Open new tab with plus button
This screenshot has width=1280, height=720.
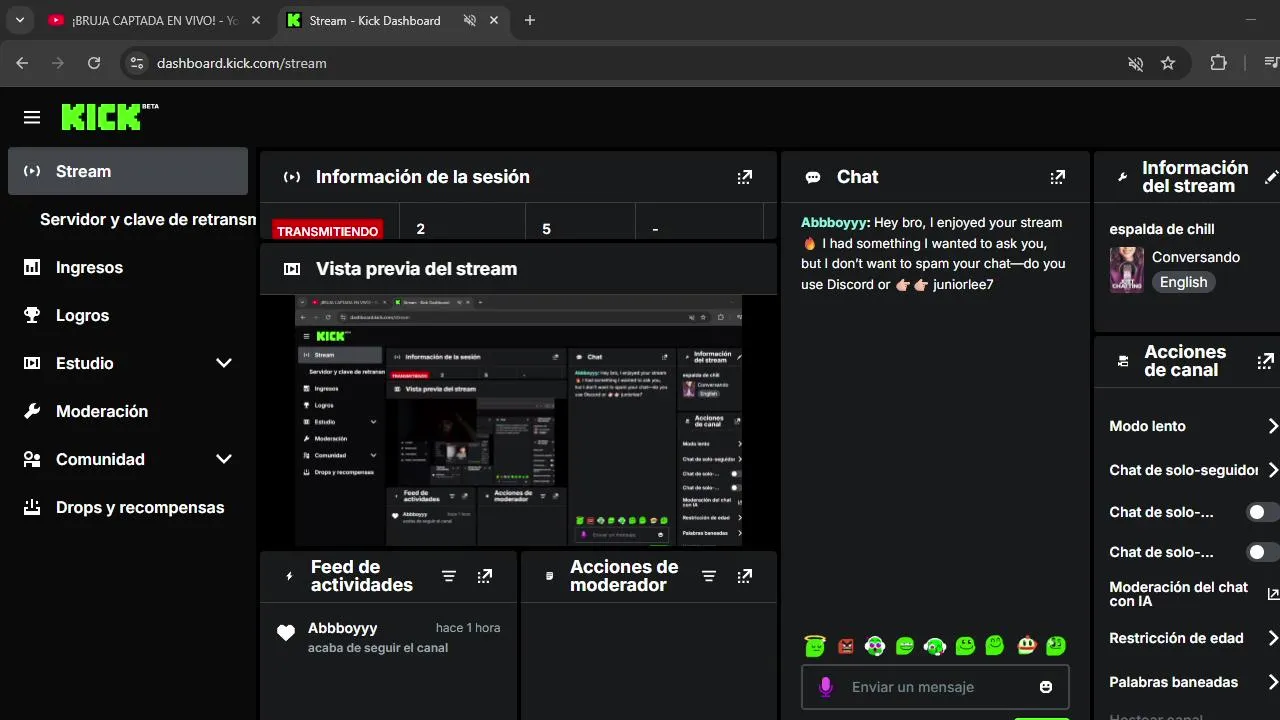click(x=530, y=20)
